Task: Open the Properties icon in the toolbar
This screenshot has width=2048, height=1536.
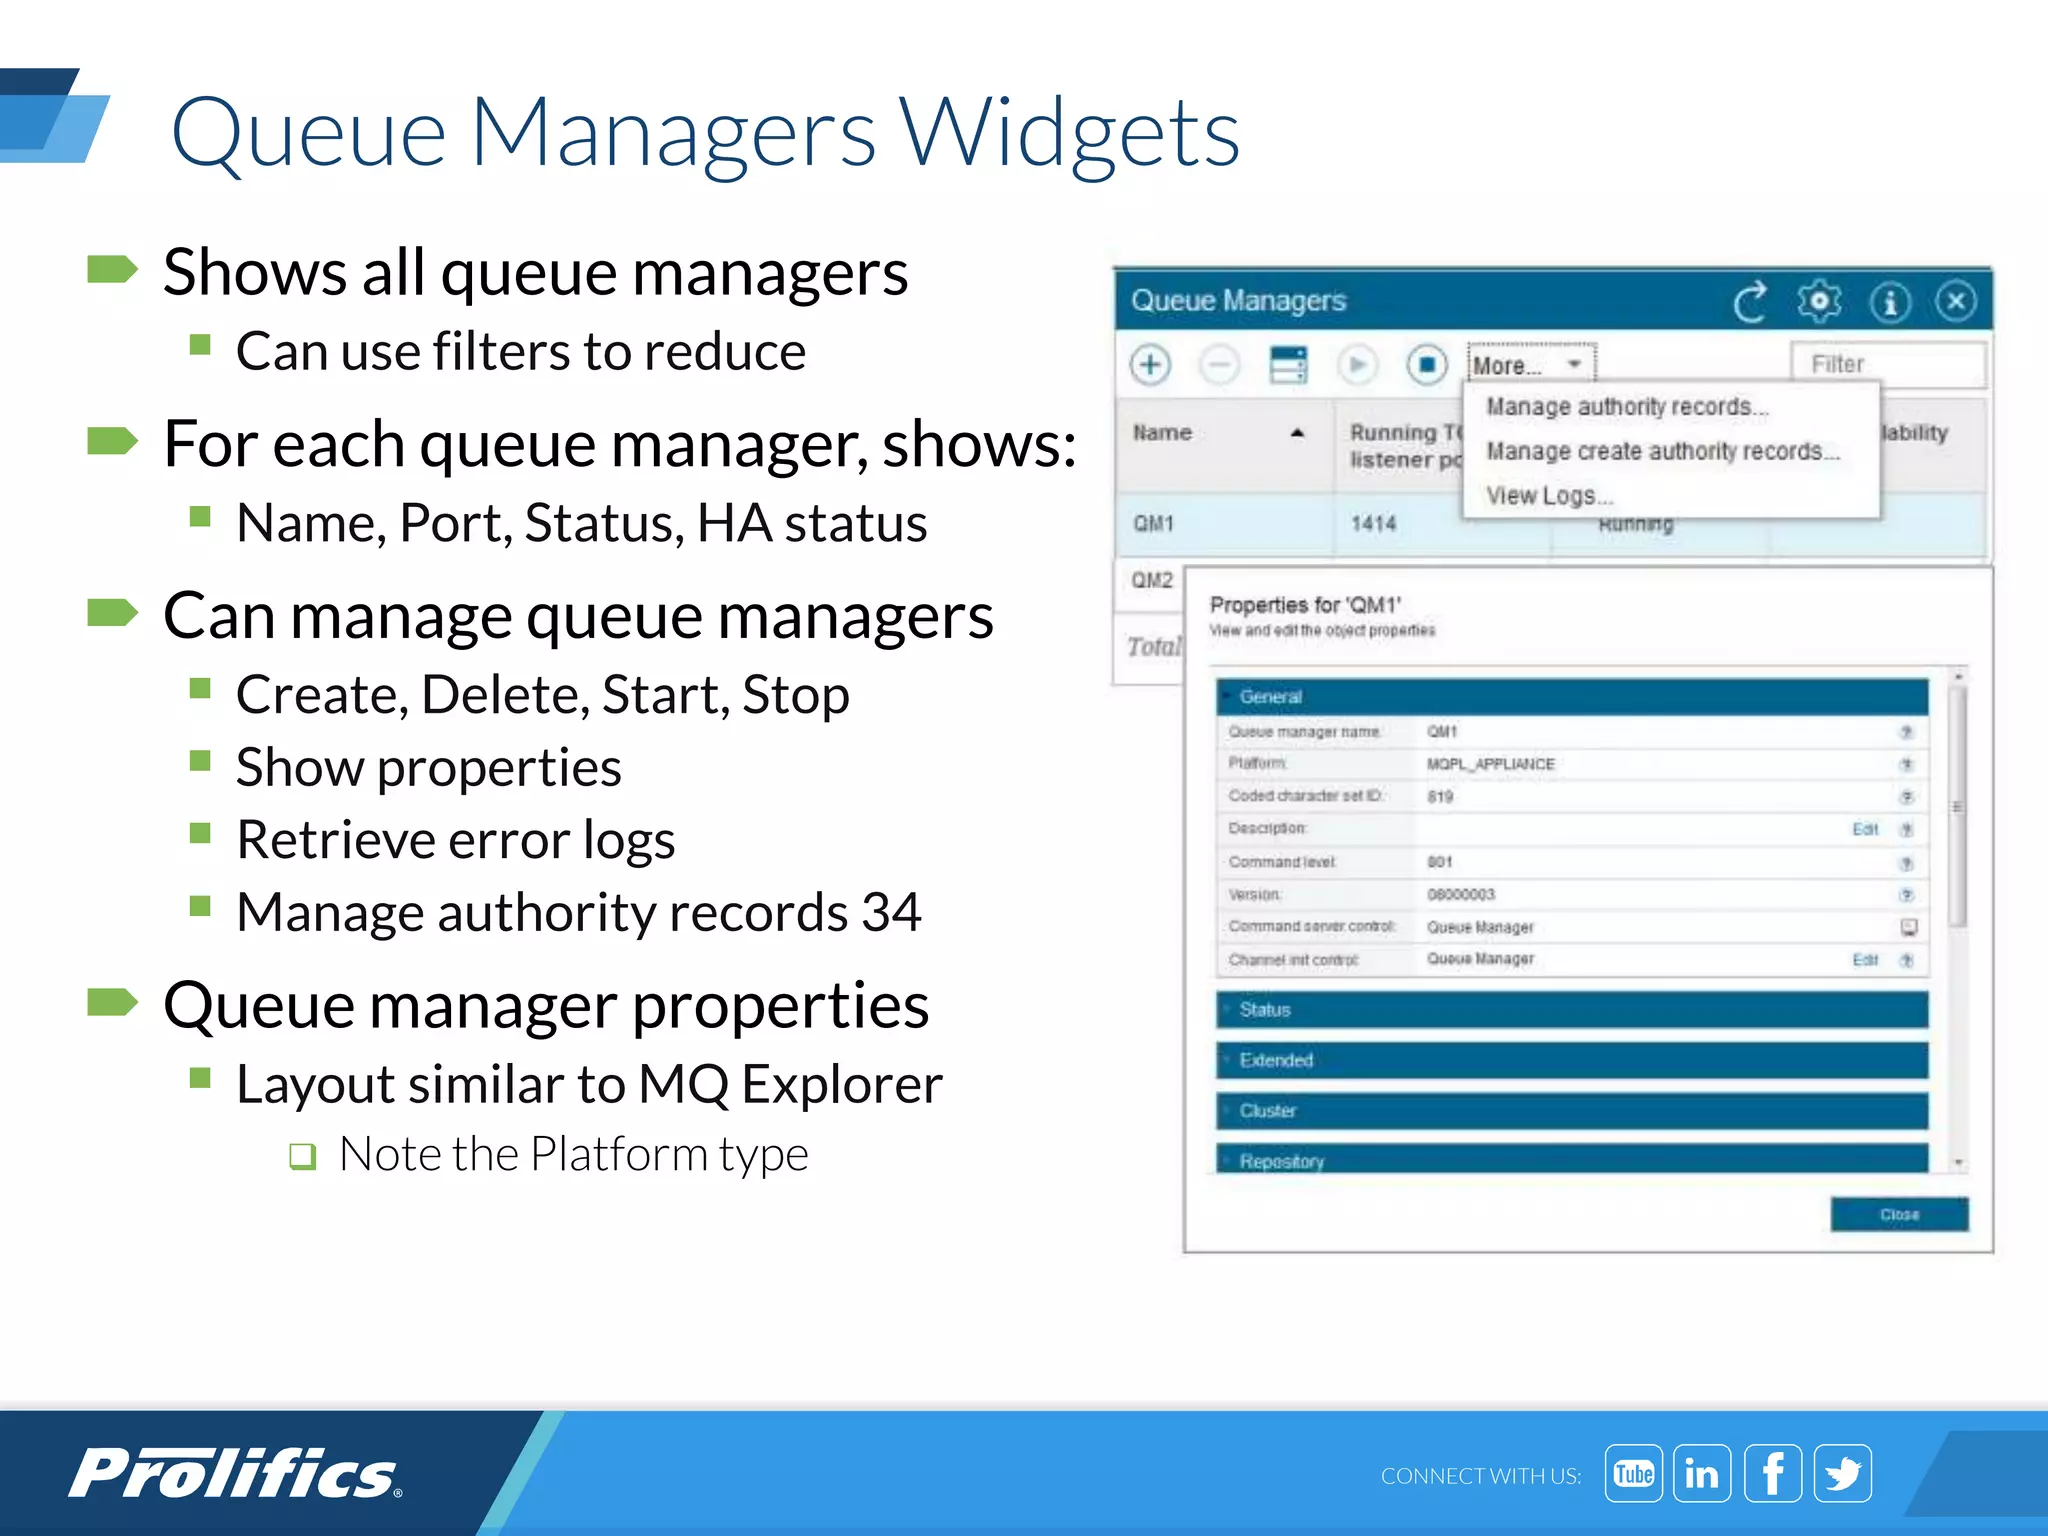Action: click(x=1288, y=364)
